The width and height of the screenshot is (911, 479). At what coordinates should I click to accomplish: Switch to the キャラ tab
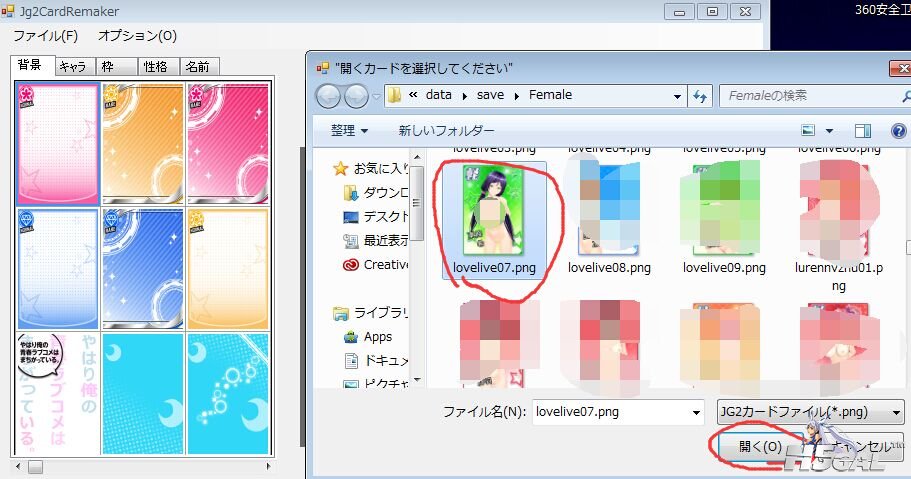coord(74,67)
